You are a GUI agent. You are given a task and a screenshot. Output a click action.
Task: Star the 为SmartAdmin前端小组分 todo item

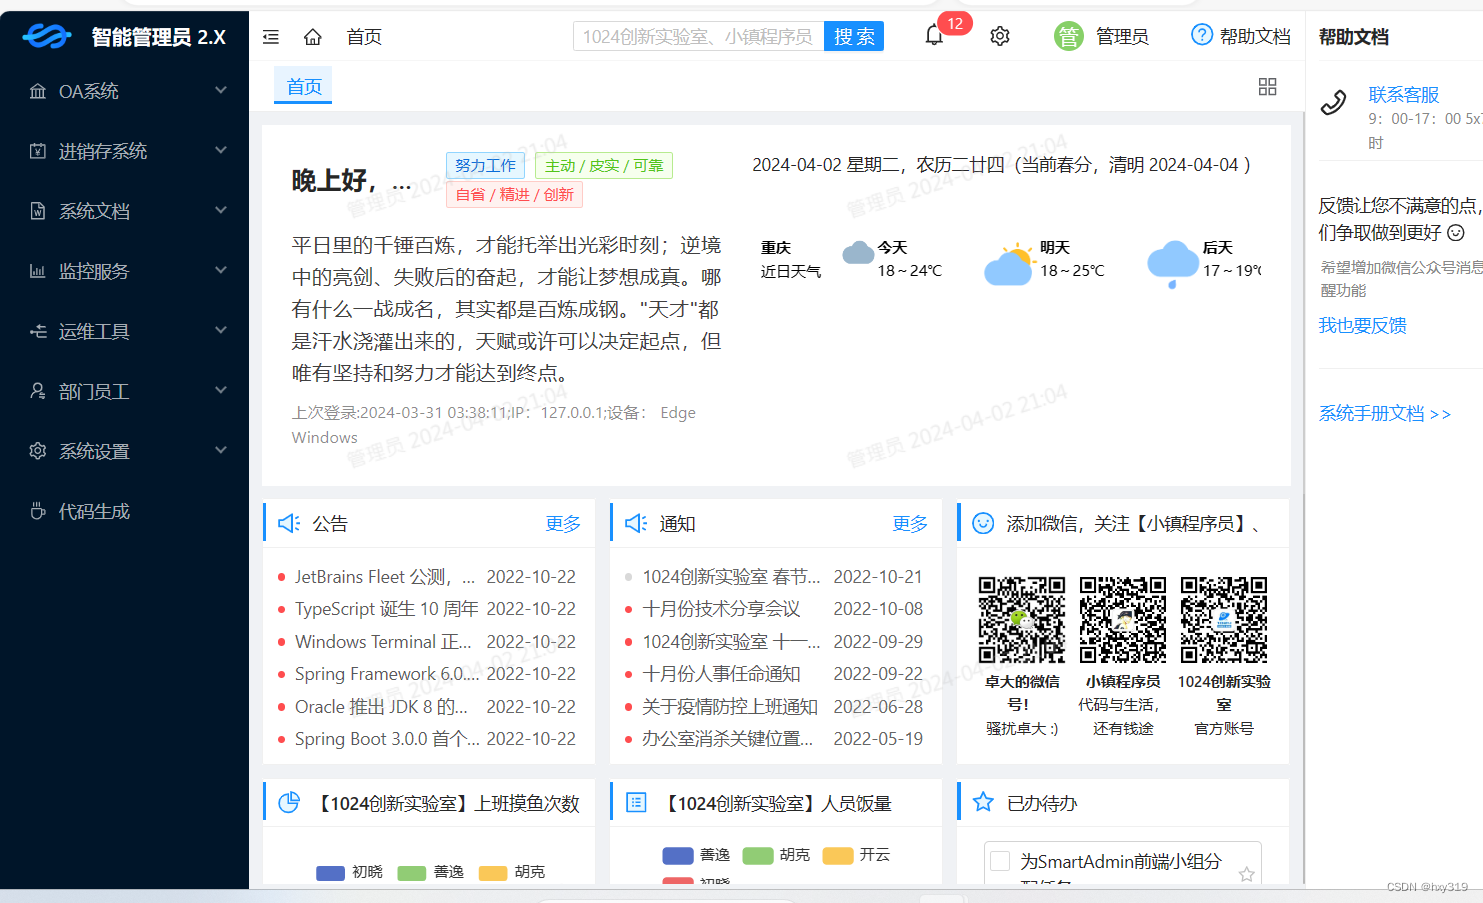pyautogui.click(x=1246, y=874)
